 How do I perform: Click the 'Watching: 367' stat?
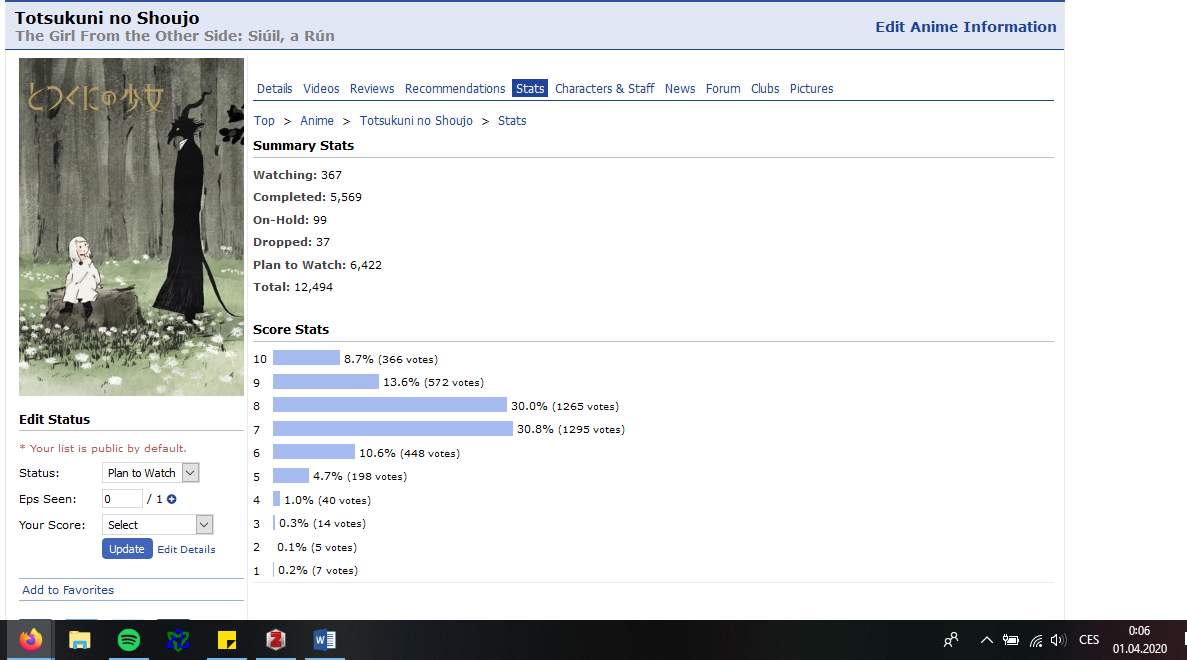[298, 175]
